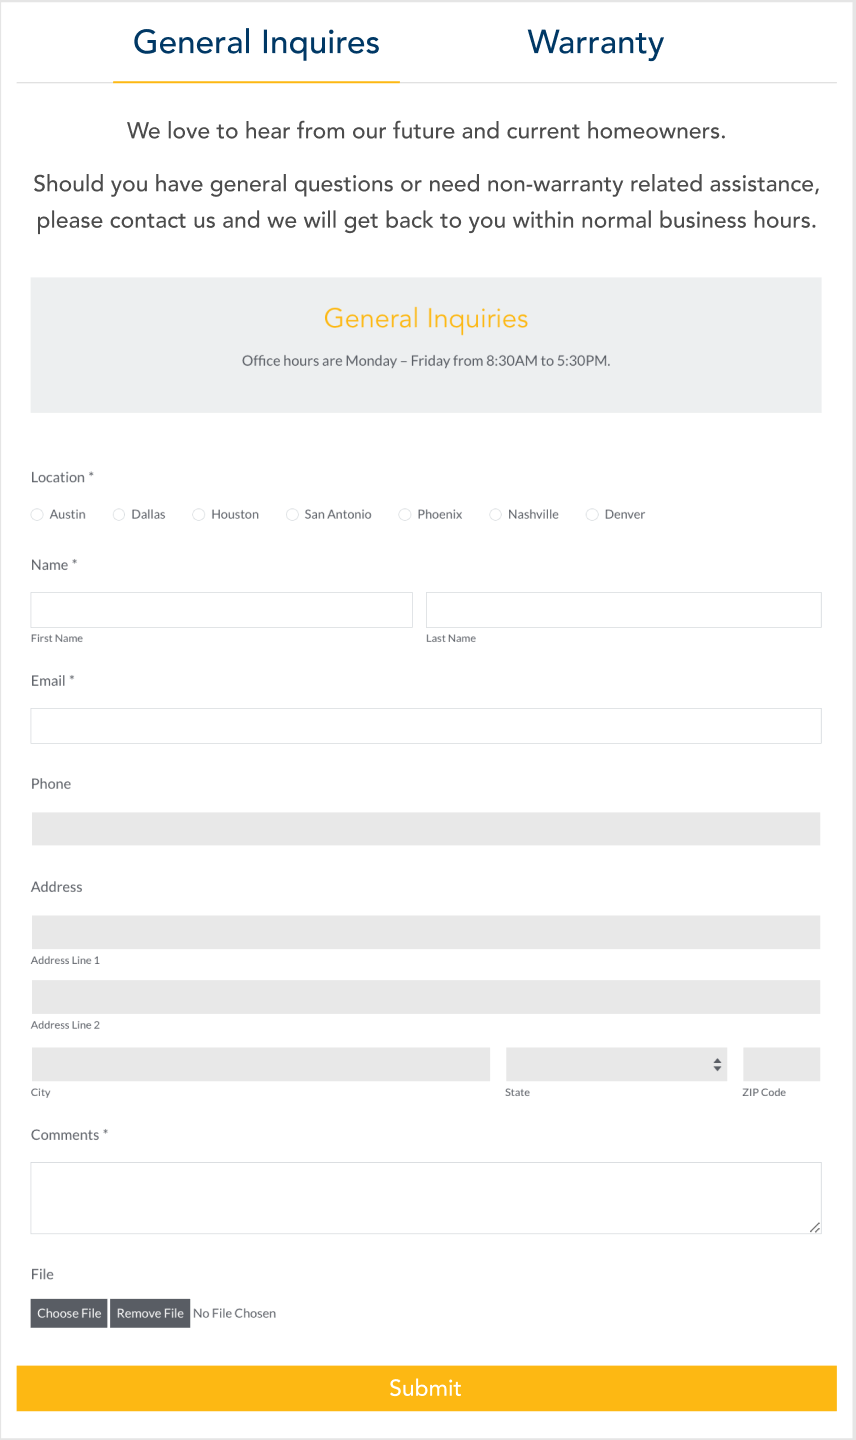The height and width of the screenshot is (1440, 856).
Task: Open the State dropdown
Action: point(616,1064)
